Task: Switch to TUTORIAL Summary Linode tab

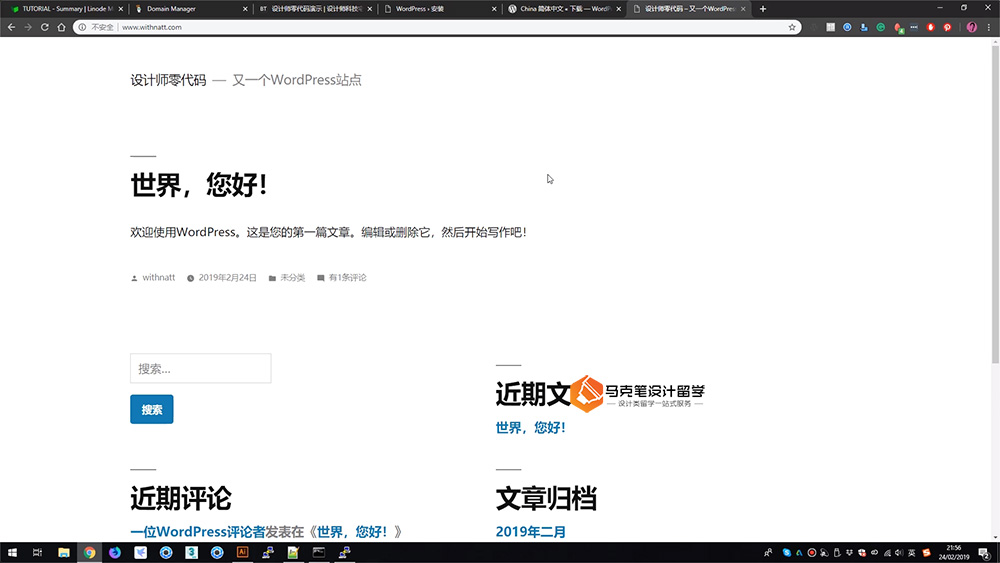Action: [68, 9]
